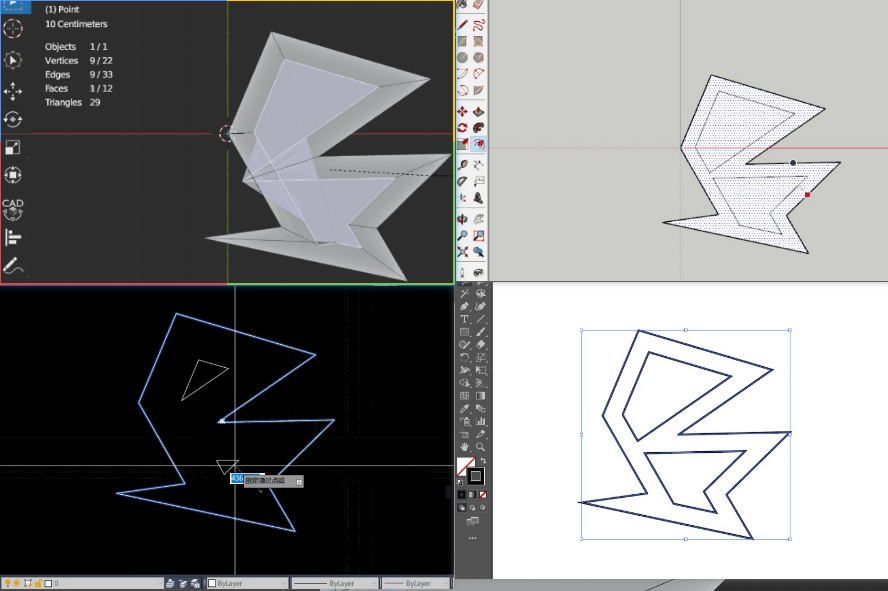Viewport: 888px width, 591px height.
Task: Choose Illustrator's Hand tool
Action: pos(464,447)
